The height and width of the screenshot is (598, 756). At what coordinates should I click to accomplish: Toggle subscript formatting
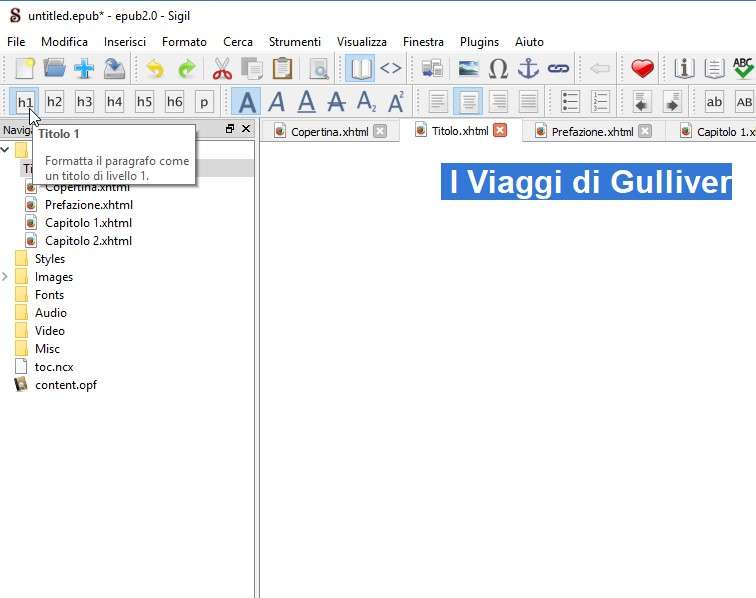coord(366,102)
